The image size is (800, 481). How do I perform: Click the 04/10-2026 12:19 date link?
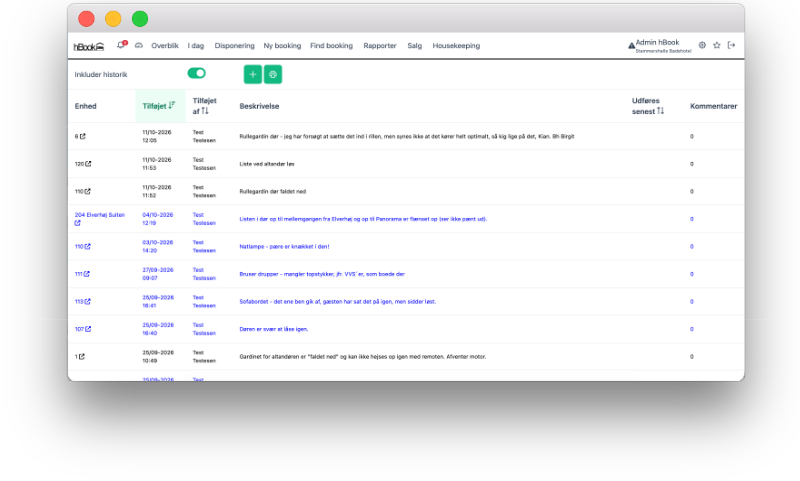click(158, 219)
